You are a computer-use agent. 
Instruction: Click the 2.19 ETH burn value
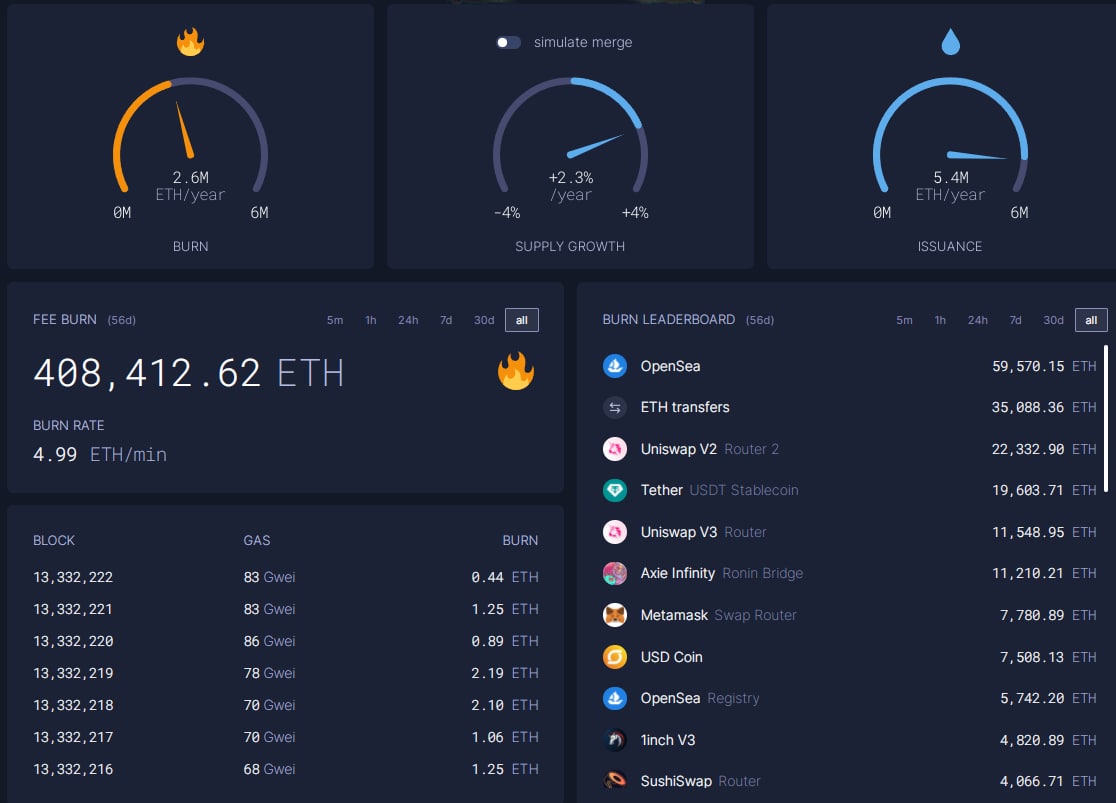(505, 673)
